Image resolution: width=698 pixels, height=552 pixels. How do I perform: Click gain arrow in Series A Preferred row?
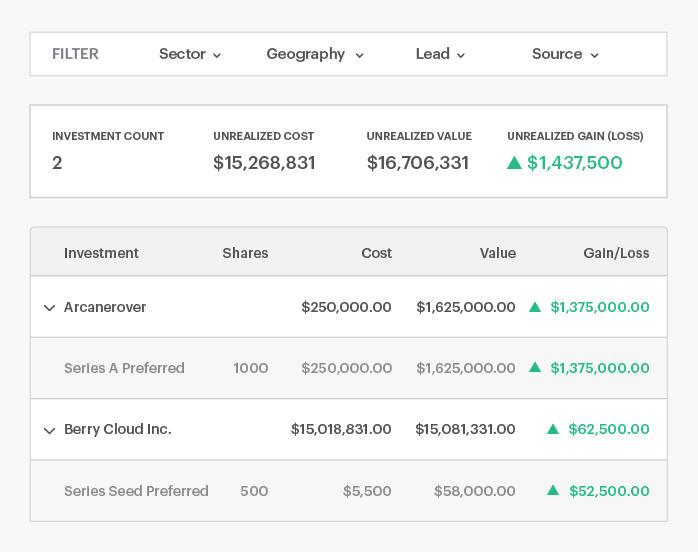tap(535, 368)
